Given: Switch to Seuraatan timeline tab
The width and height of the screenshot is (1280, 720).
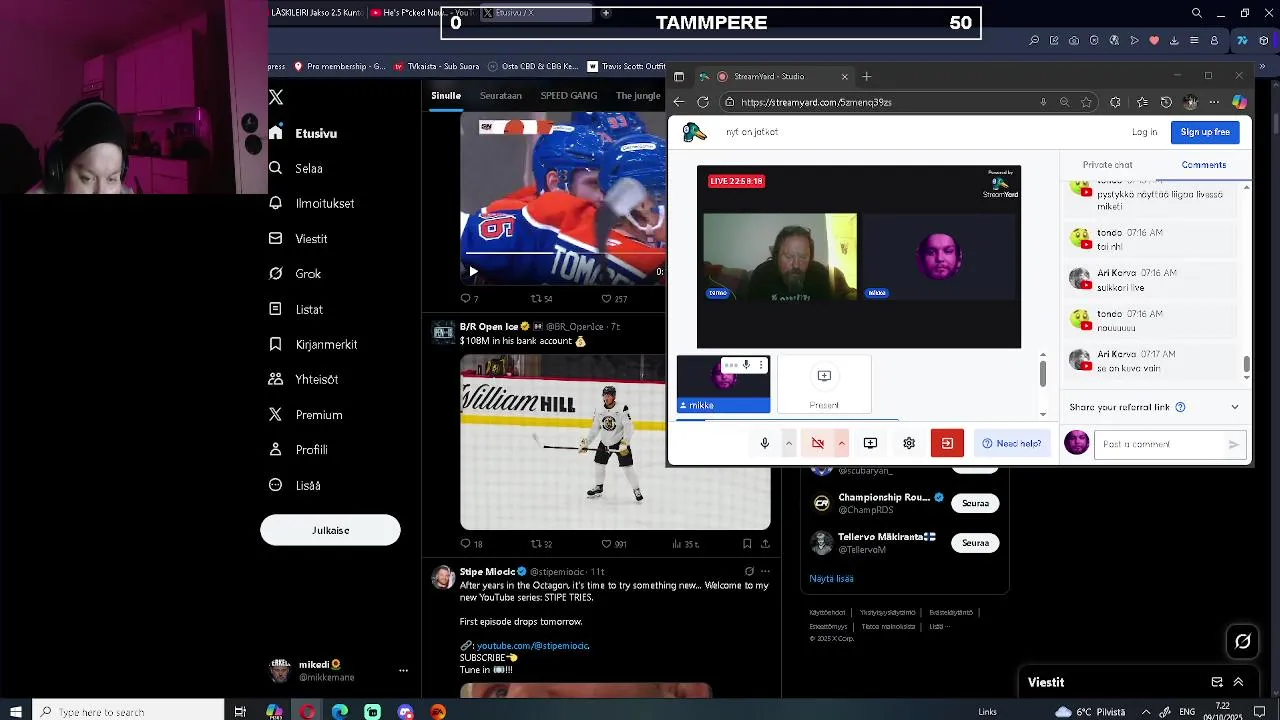Looking at the screenshot, I should tap(501, 95).
